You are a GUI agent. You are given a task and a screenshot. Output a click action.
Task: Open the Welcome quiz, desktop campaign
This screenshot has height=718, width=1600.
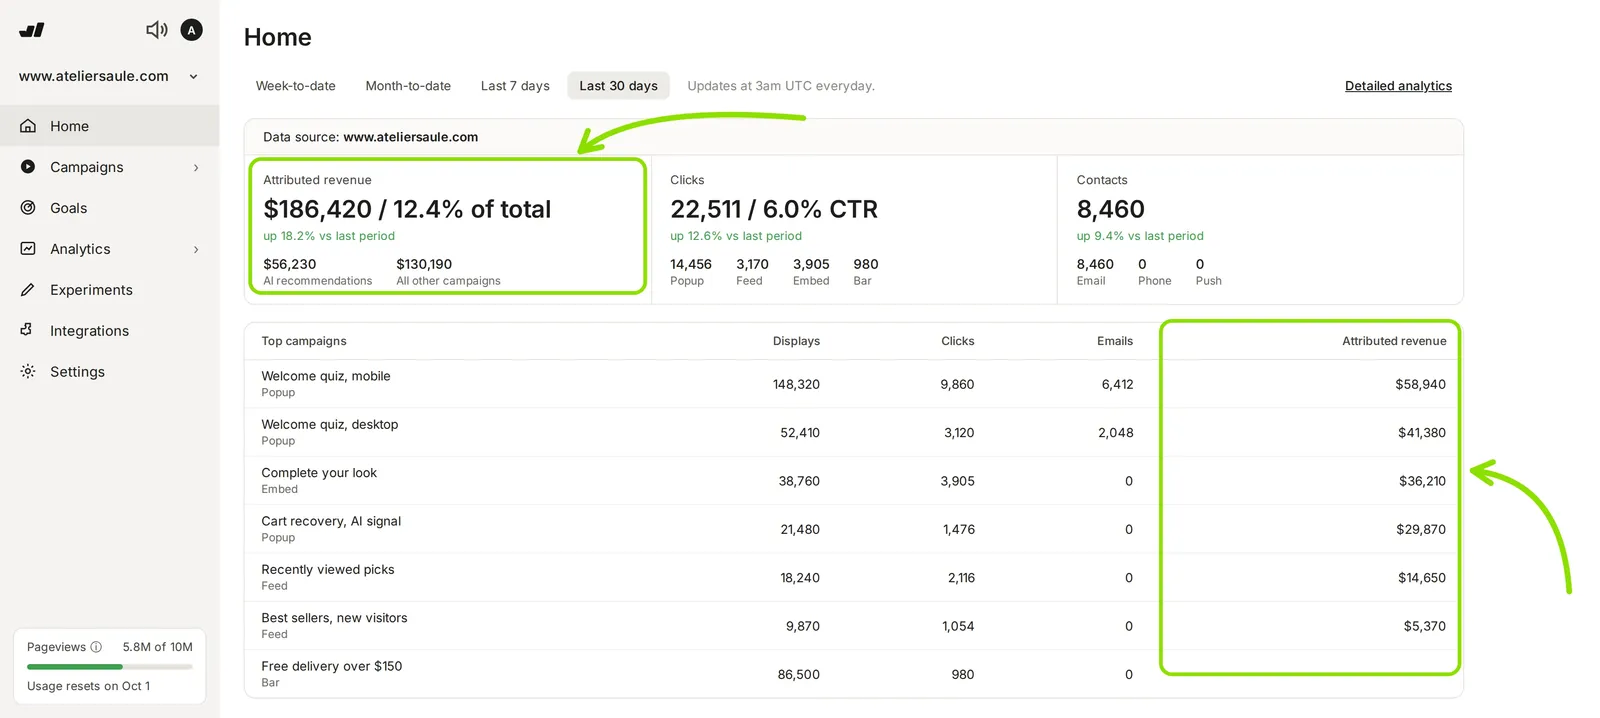click(x=330, y=424)
